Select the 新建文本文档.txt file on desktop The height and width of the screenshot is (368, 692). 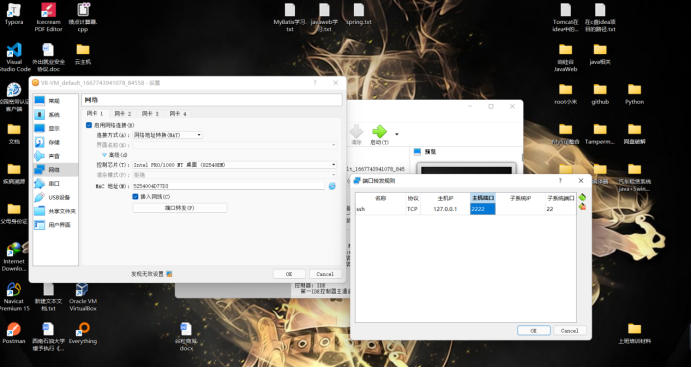coord(49,297)
